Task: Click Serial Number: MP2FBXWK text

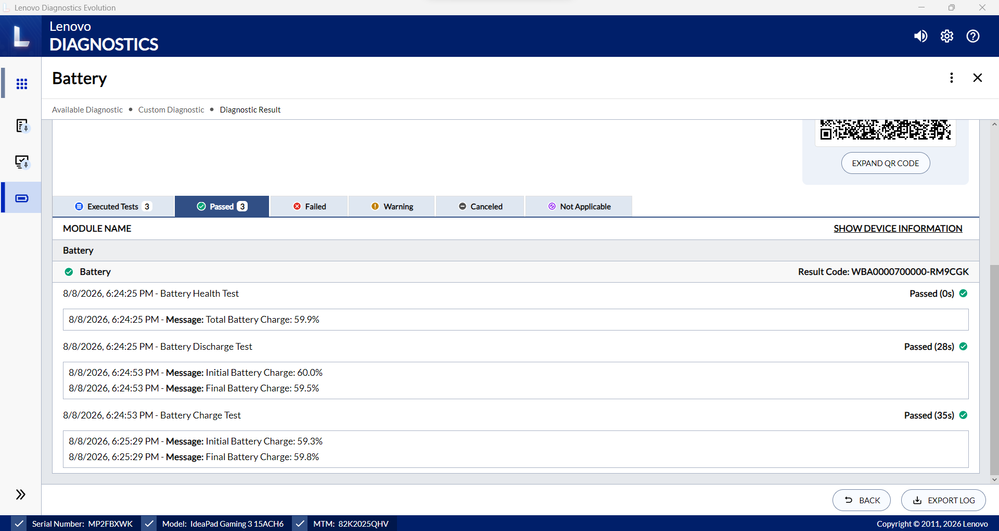Action: (82, 524)
